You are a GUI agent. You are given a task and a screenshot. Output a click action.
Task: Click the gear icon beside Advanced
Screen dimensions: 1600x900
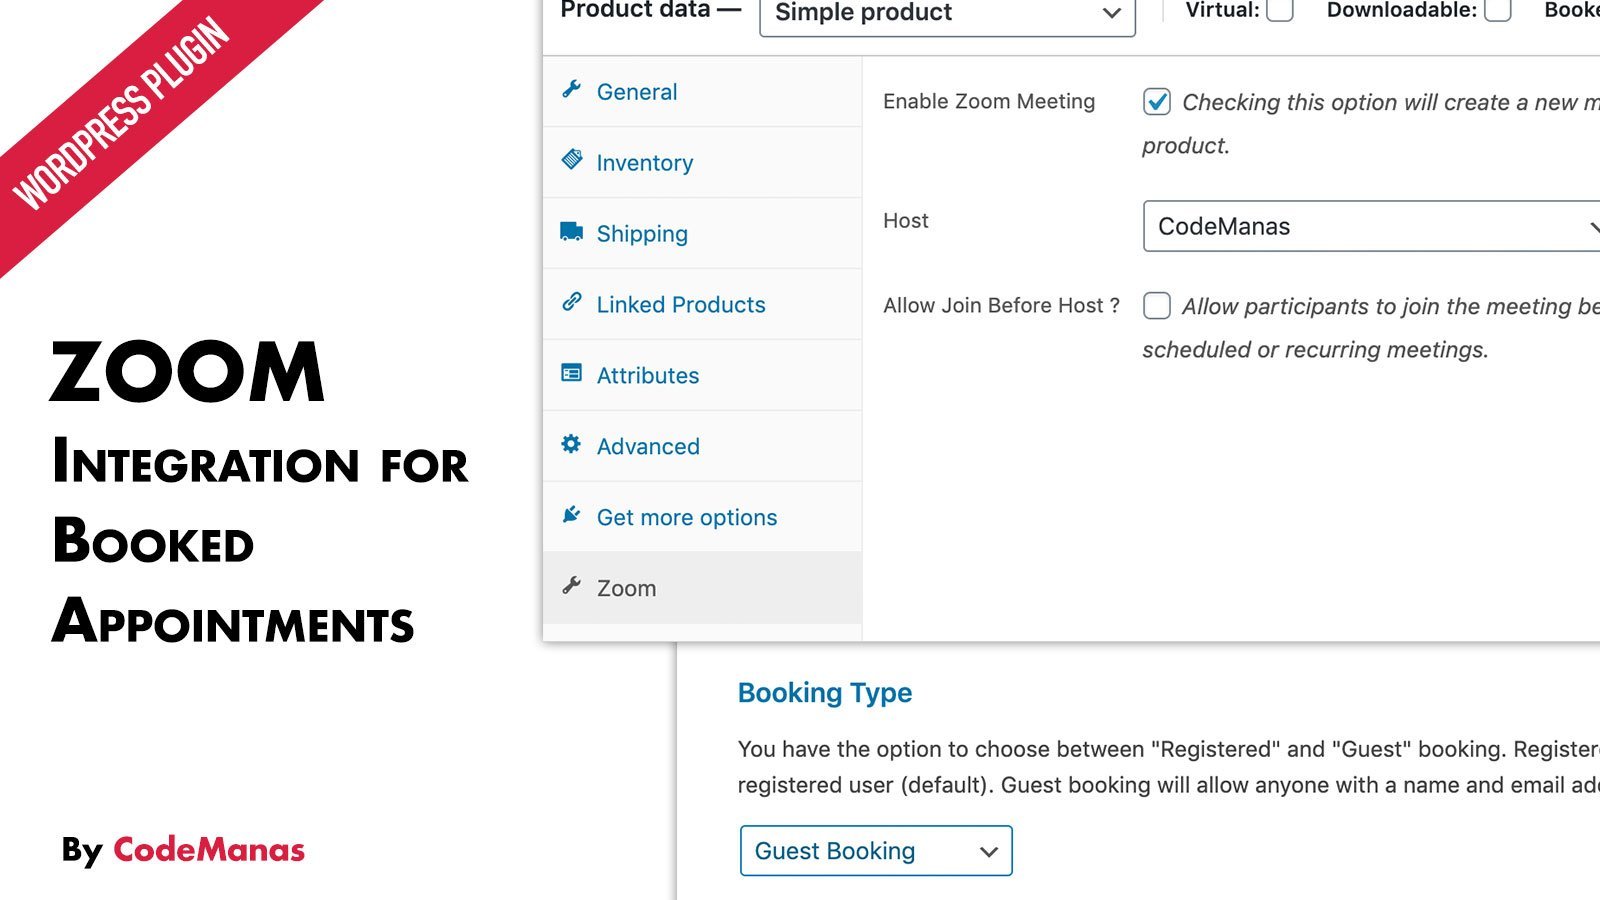tap(571, 444)
